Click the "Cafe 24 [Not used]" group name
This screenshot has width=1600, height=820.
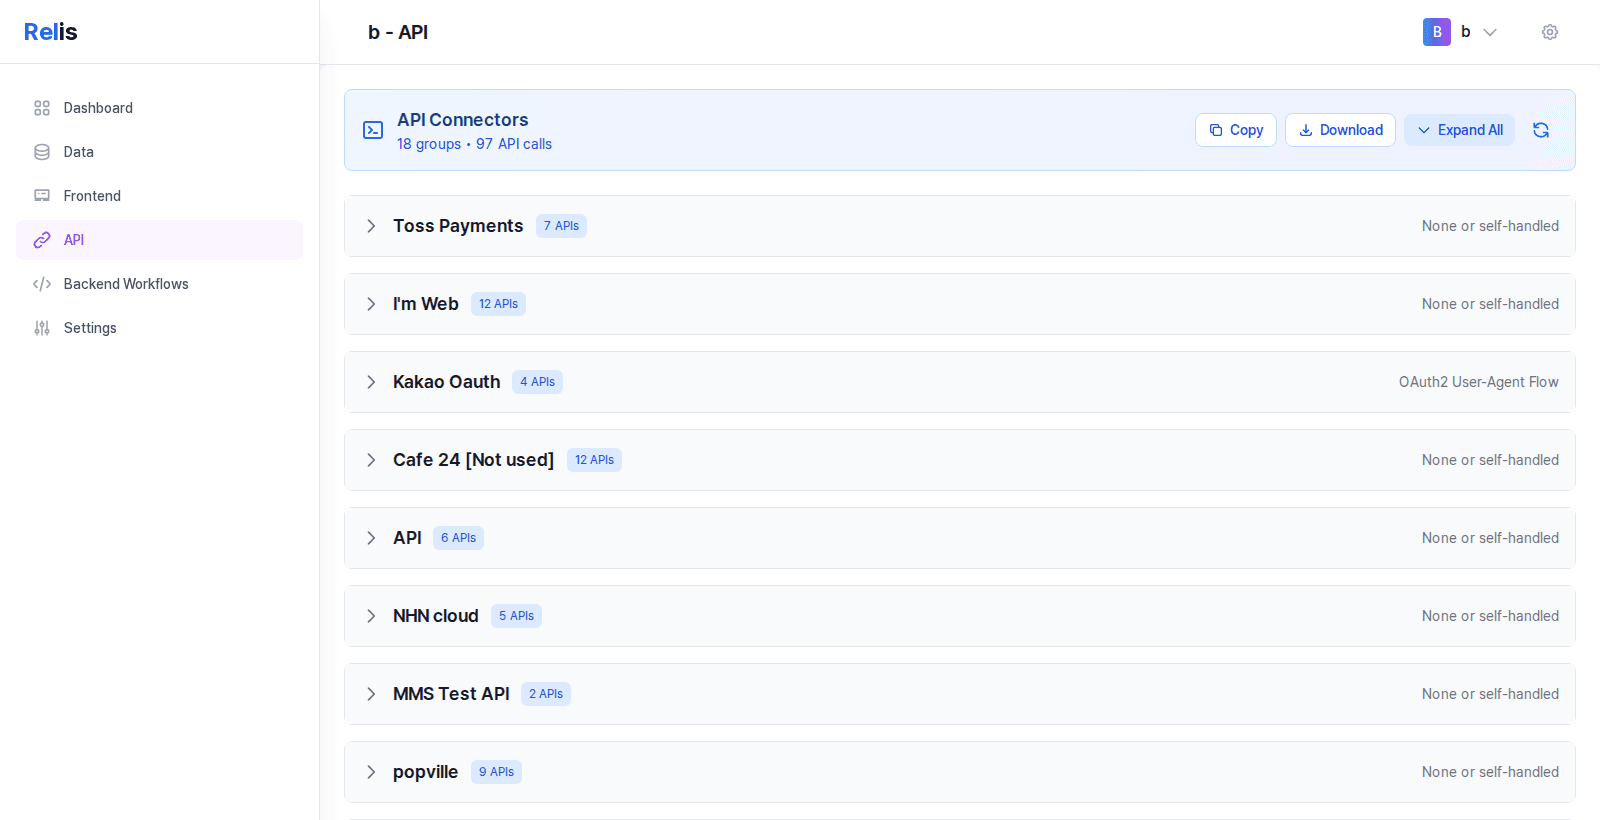point(473,460)
